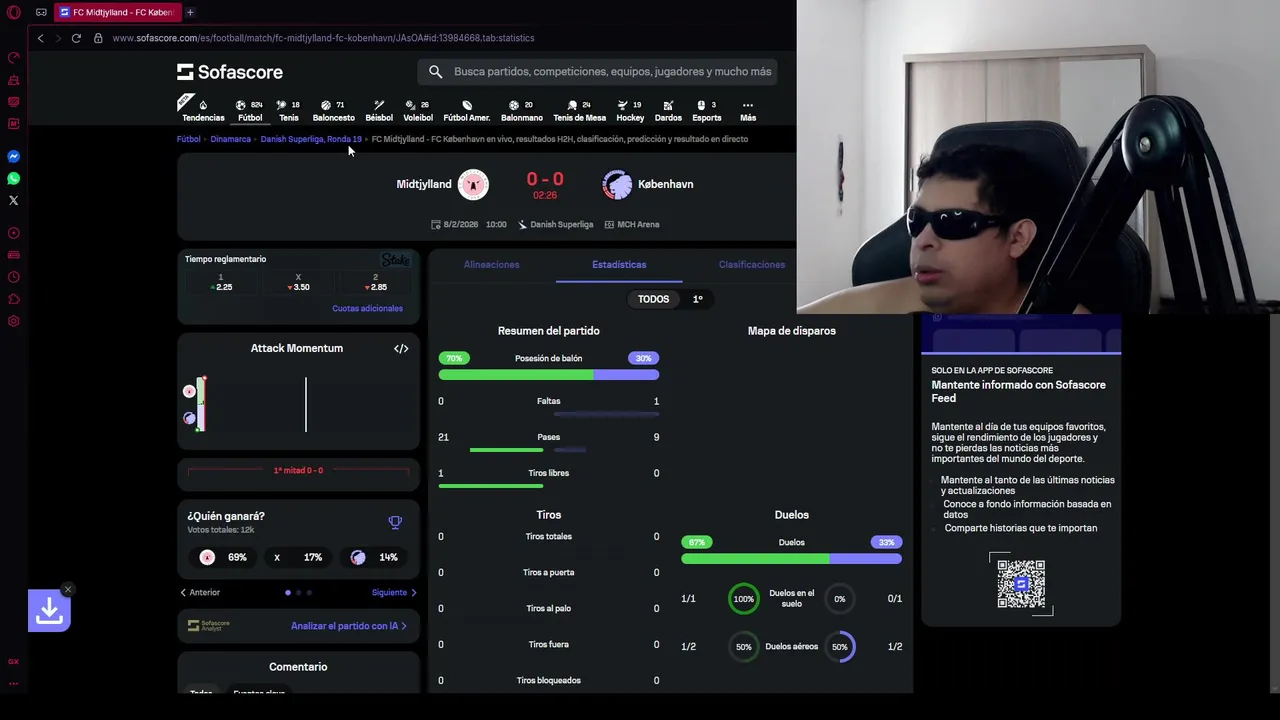Click the København team crest in the header
Viewport: 1280px width, 720px height.
coord(617,184)
